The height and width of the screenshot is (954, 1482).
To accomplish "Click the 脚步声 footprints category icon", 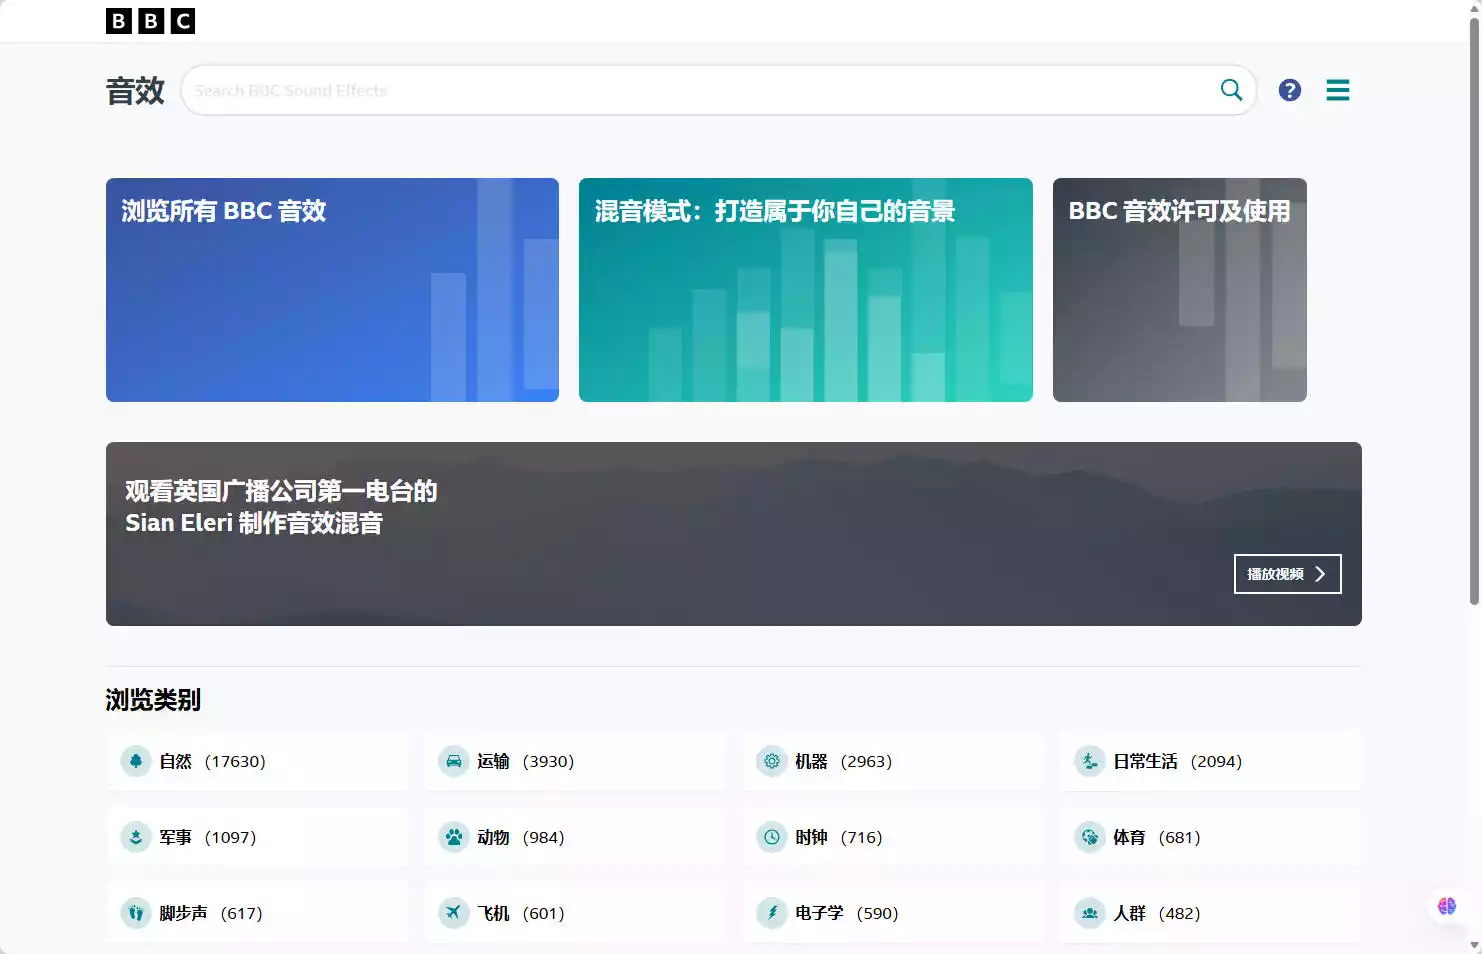I will click(x=136, y=913).
